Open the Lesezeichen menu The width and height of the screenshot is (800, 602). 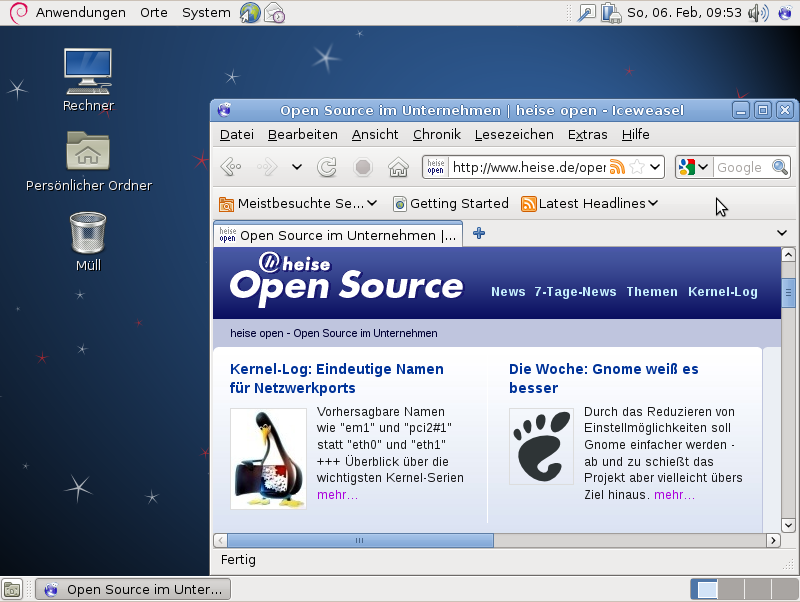click(514, 135)
